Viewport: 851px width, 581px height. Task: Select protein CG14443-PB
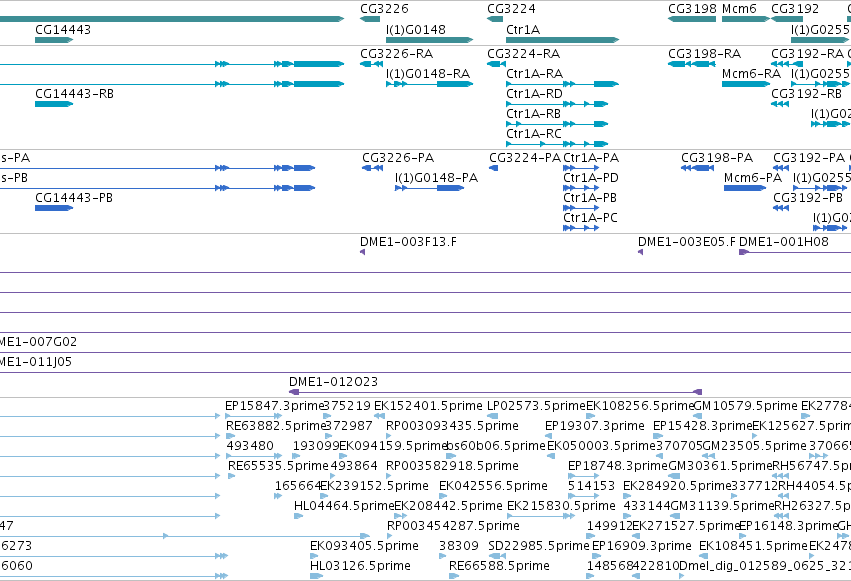tap(54, 208)
